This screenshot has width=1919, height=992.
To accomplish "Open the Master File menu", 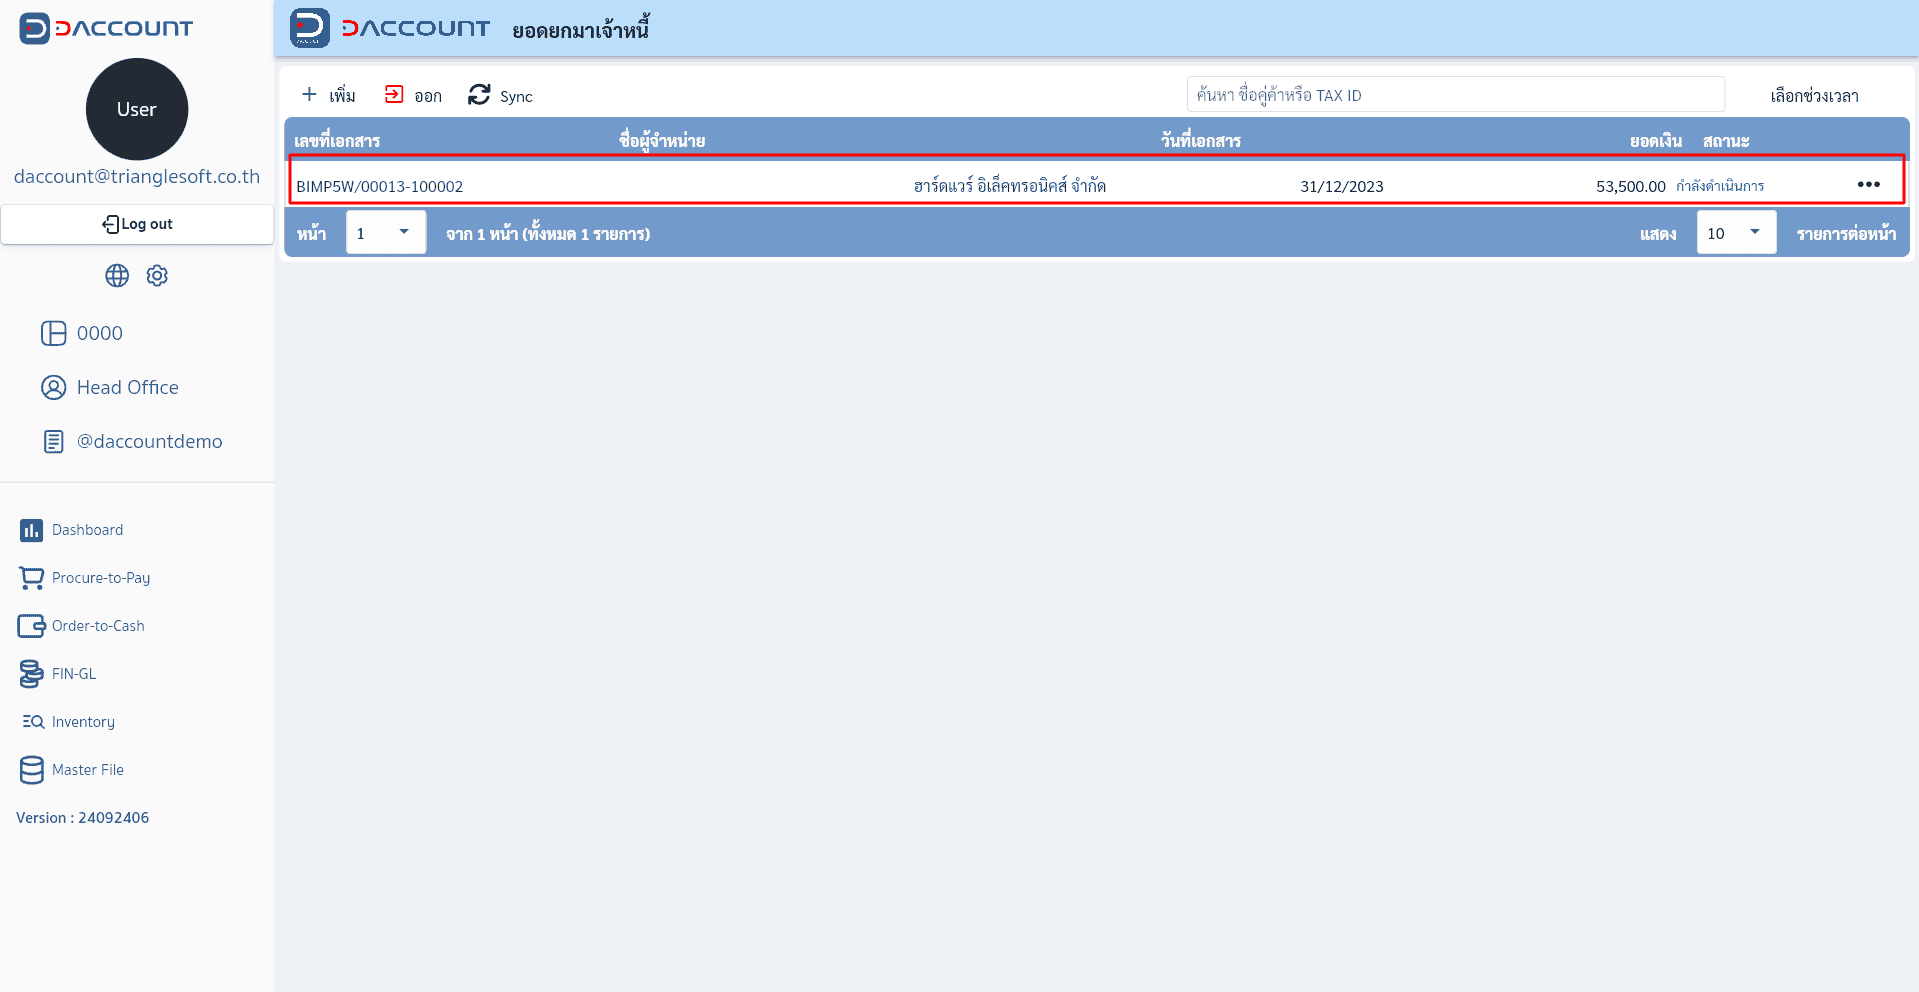I will 88,770.
